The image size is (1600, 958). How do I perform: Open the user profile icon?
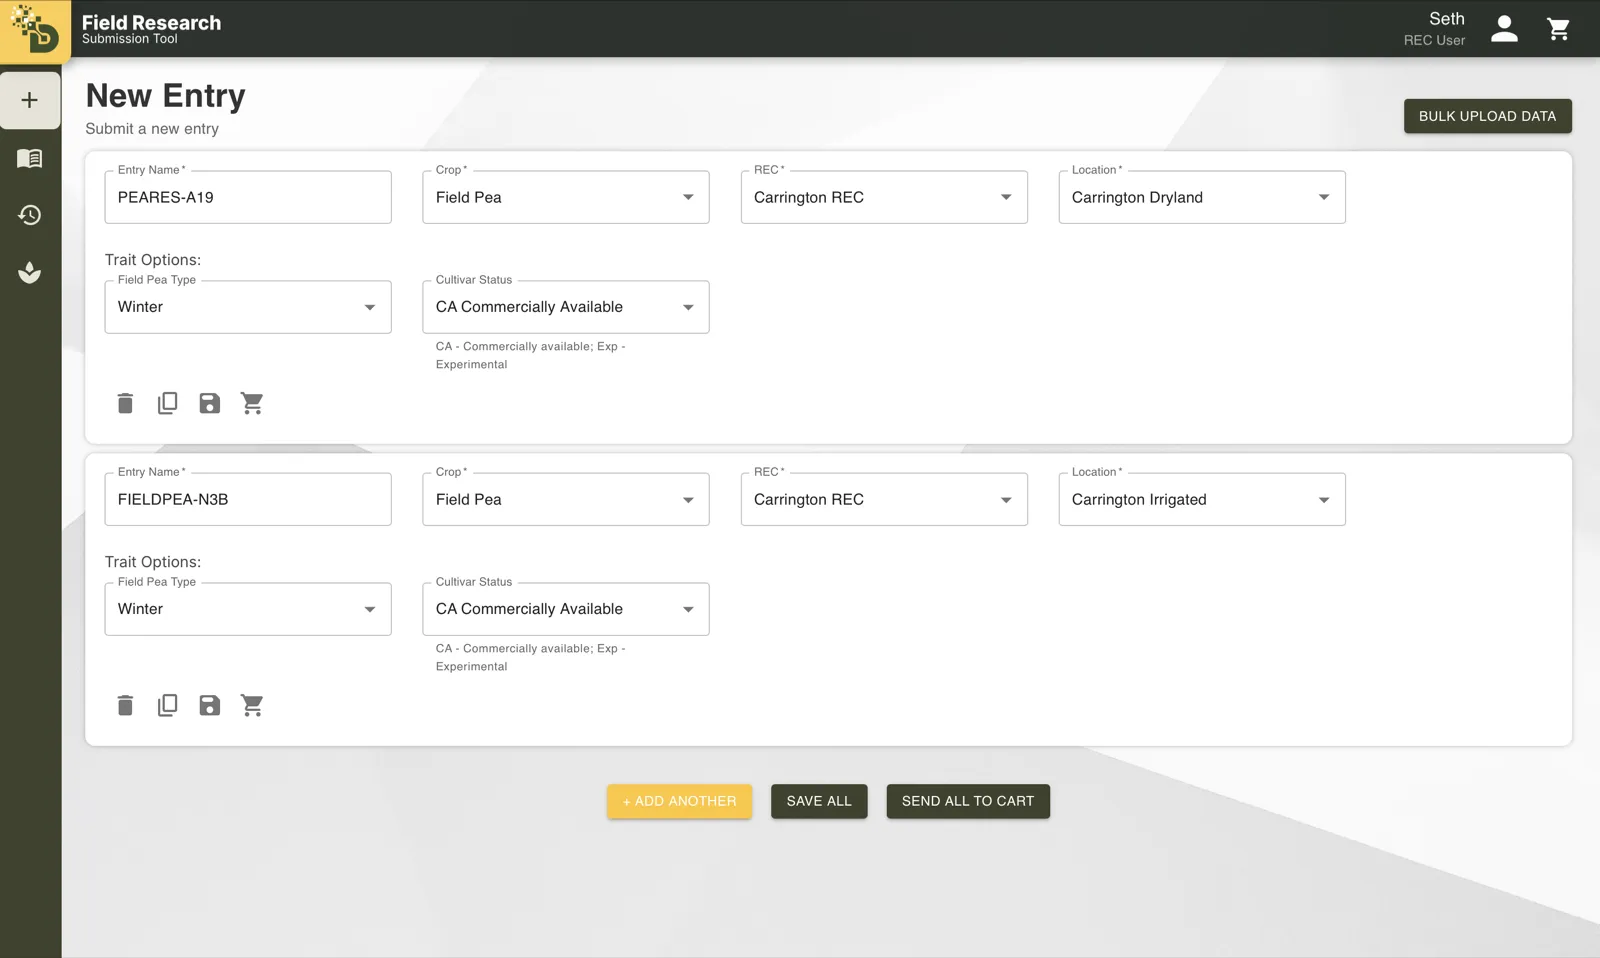coord(1504,29)
